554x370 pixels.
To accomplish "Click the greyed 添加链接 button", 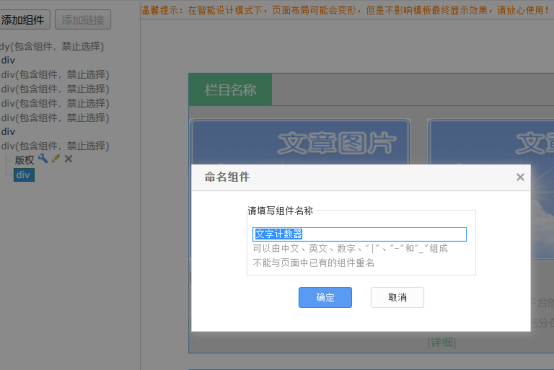I will pyautogui.click(x=83, y=20).
